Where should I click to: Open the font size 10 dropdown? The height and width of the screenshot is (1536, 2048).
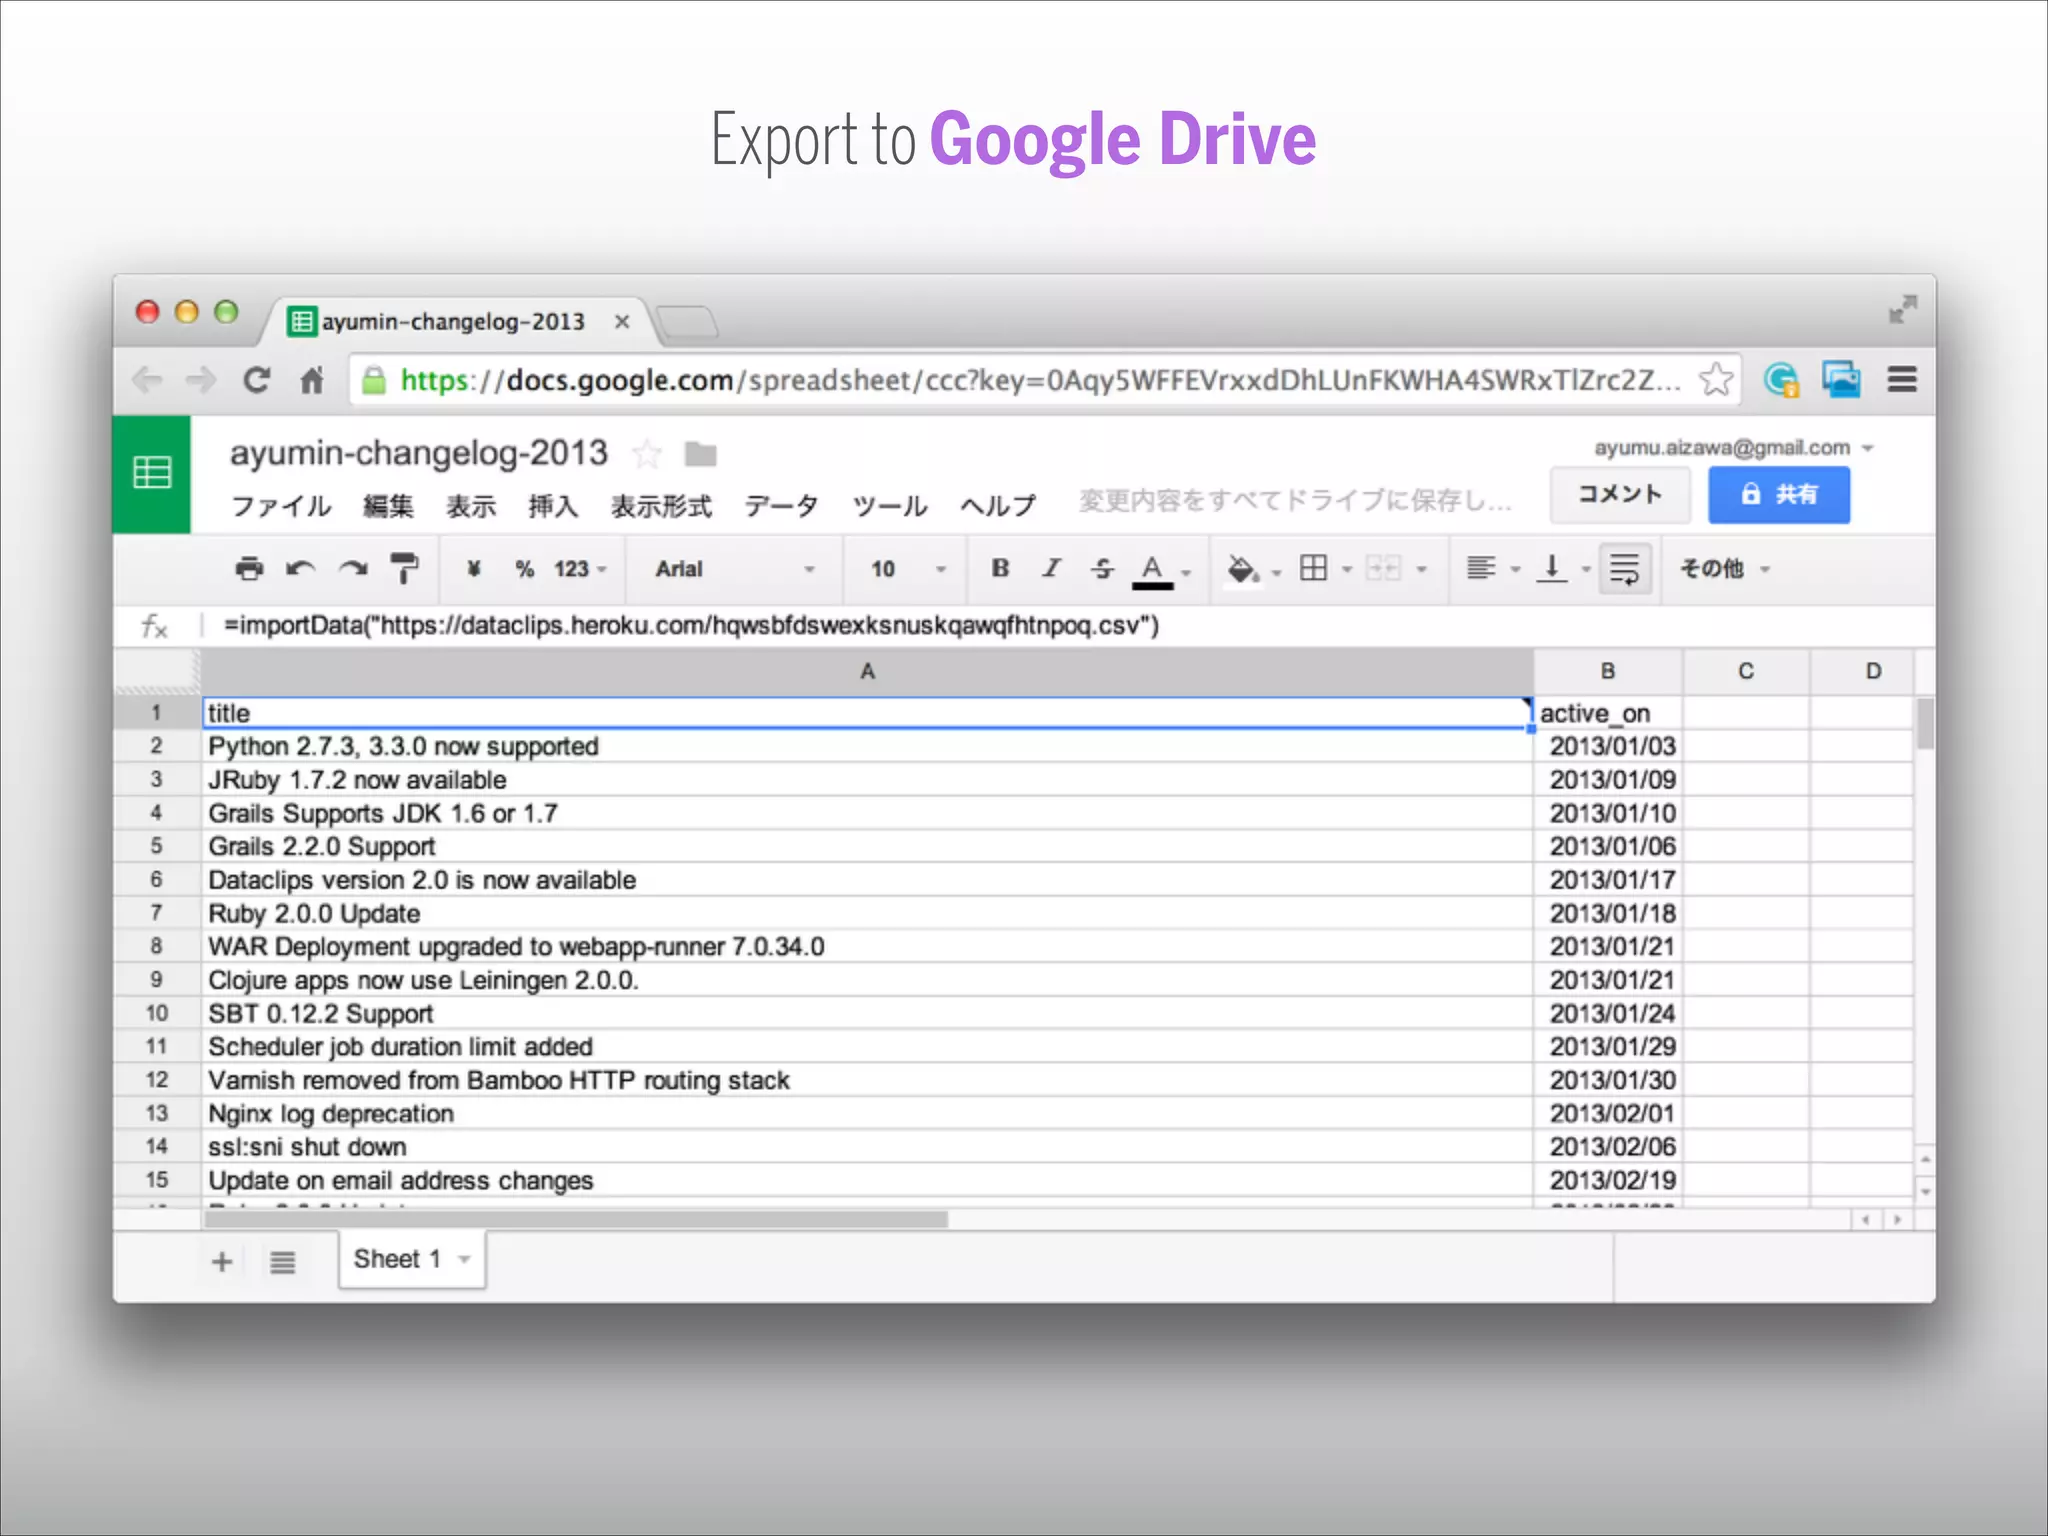pyautogui.click(x=908, y=569)
